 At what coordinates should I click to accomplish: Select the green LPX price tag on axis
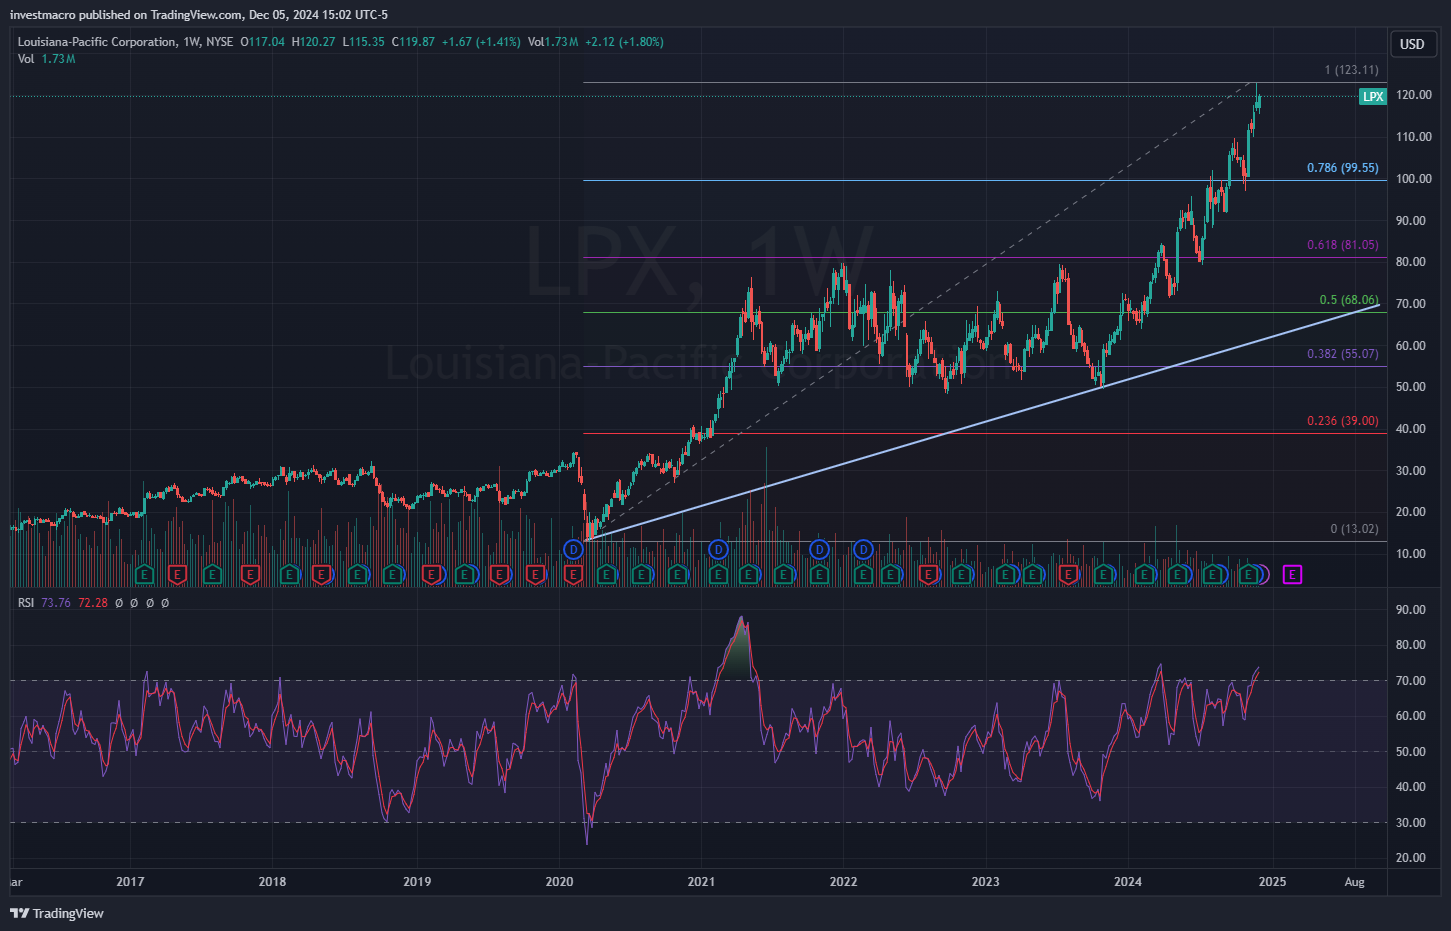1373,97
